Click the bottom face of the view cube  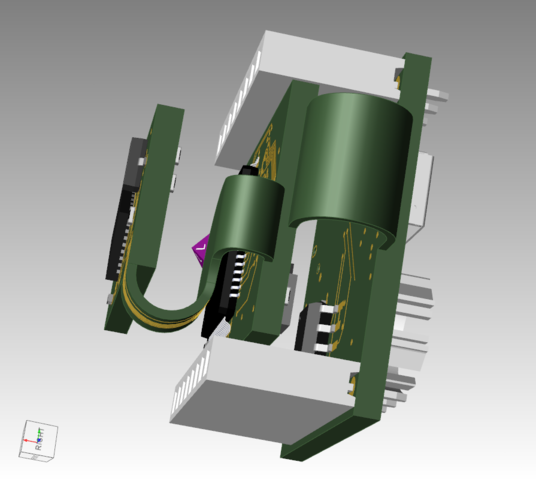click(x=36, y=457)
